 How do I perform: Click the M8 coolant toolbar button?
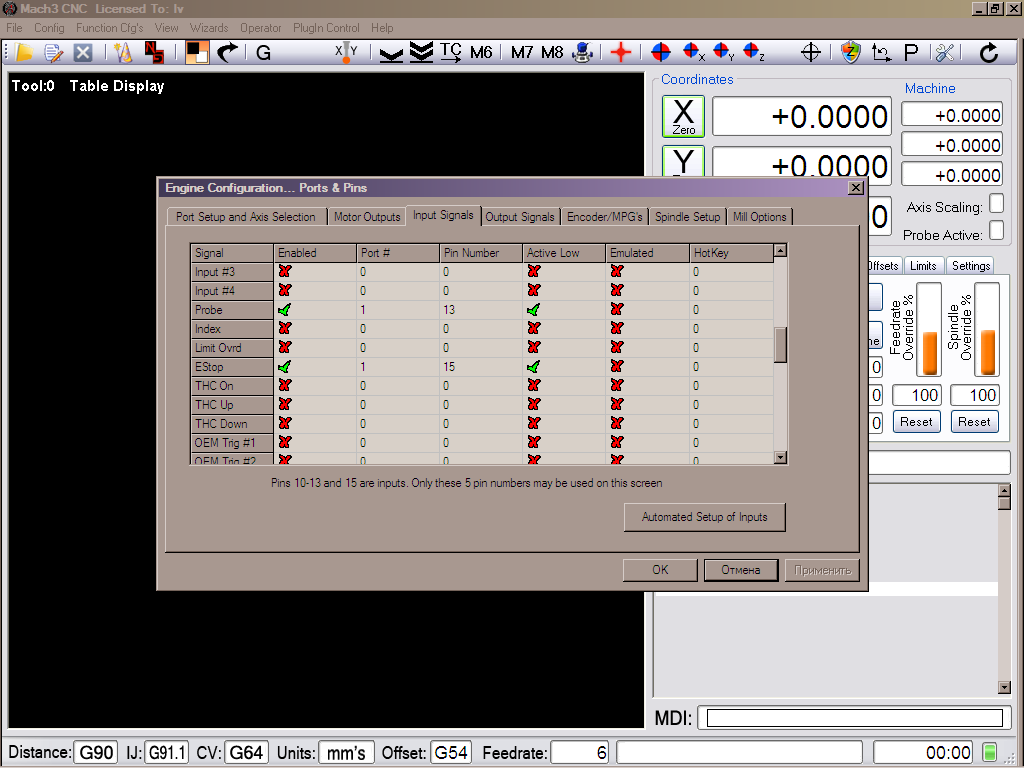click(552, 52)
